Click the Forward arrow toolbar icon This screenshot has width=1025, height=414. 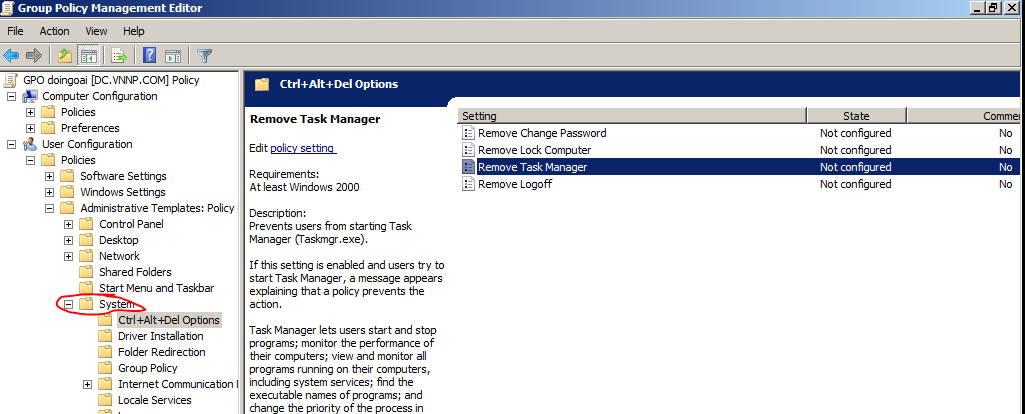[34, 56]
